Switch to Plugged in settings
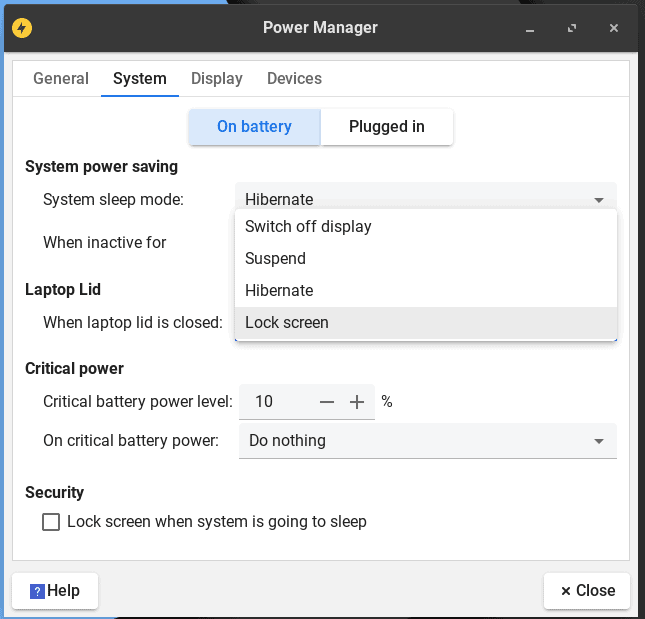 (x=387, y=127)
